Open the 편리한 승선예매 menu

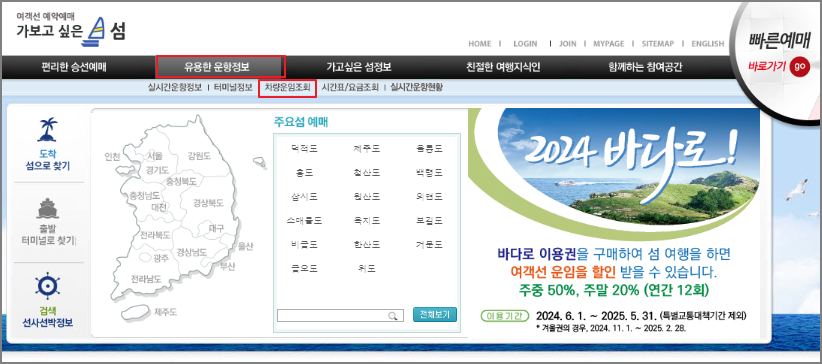tap(74, 67)
